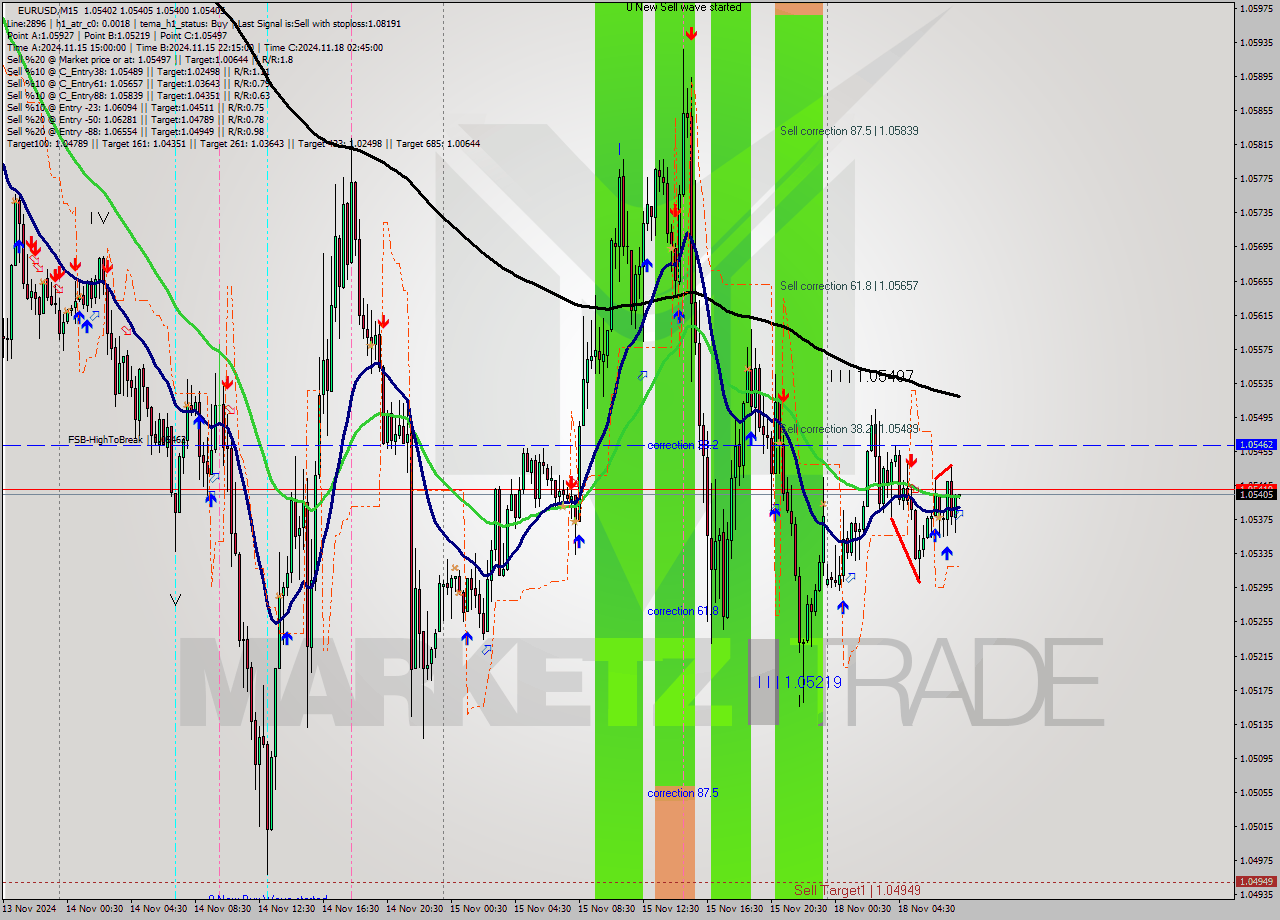Image resolution: width=1280 pixels, height=920 pixels.
Task: Click the 'Sell Target1 | 1.04949' label
Action: point(857,890)
